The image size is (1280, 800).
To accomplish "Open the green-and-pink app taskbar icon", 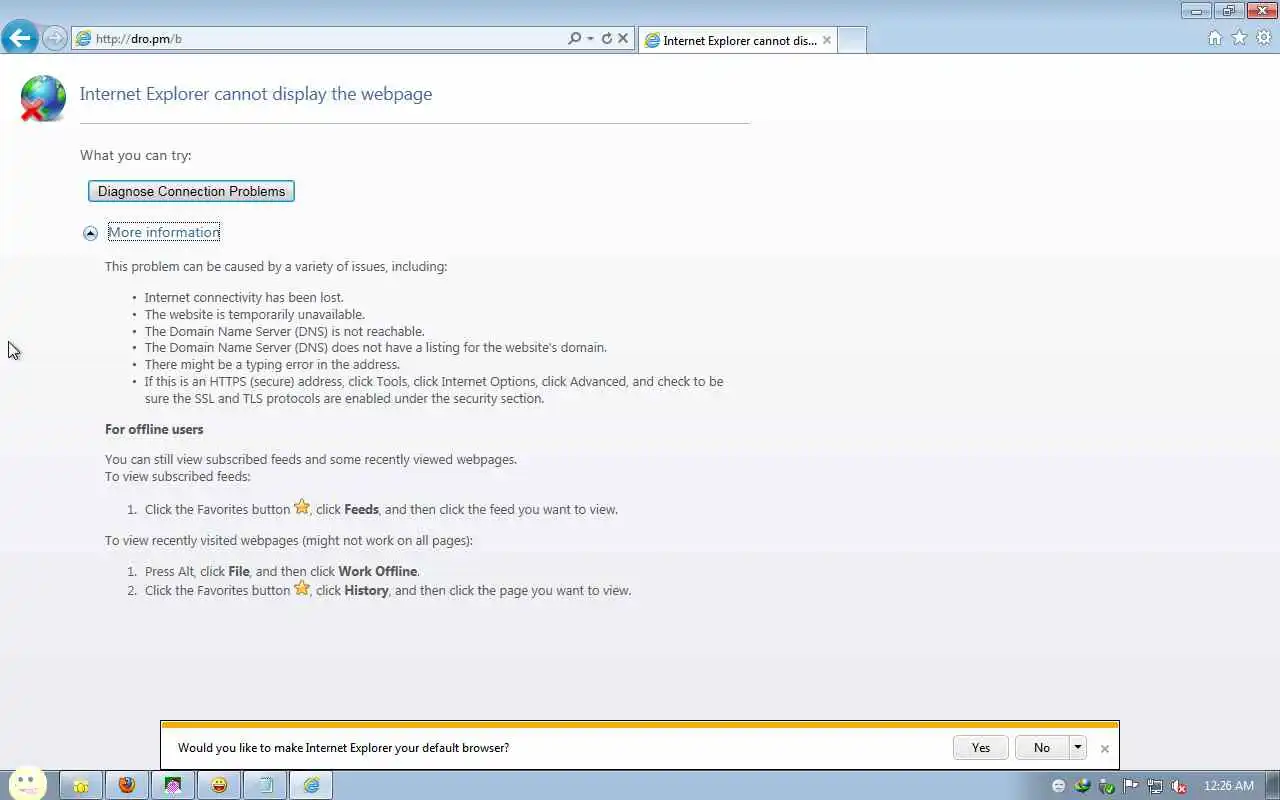I will pos(173,785).
